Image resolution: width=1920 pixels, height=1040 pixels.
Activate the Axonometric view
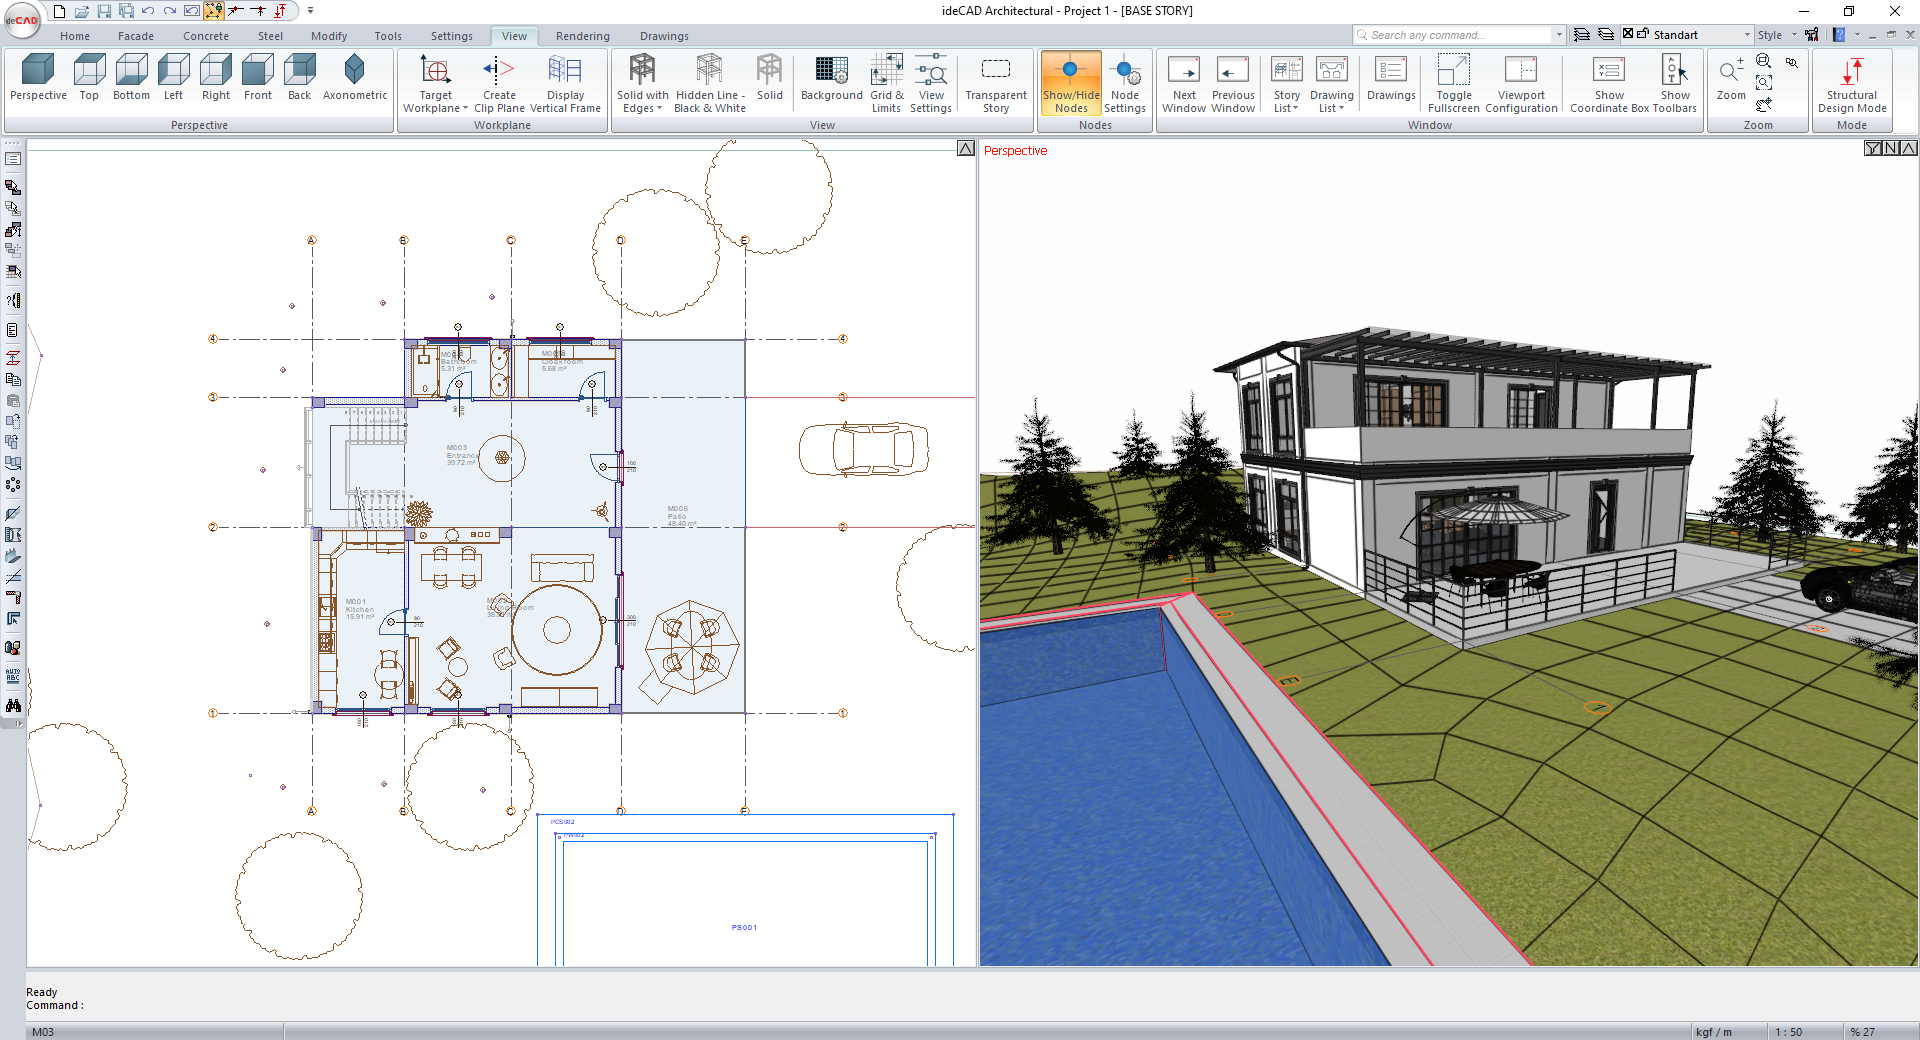[x=354, y=78]
